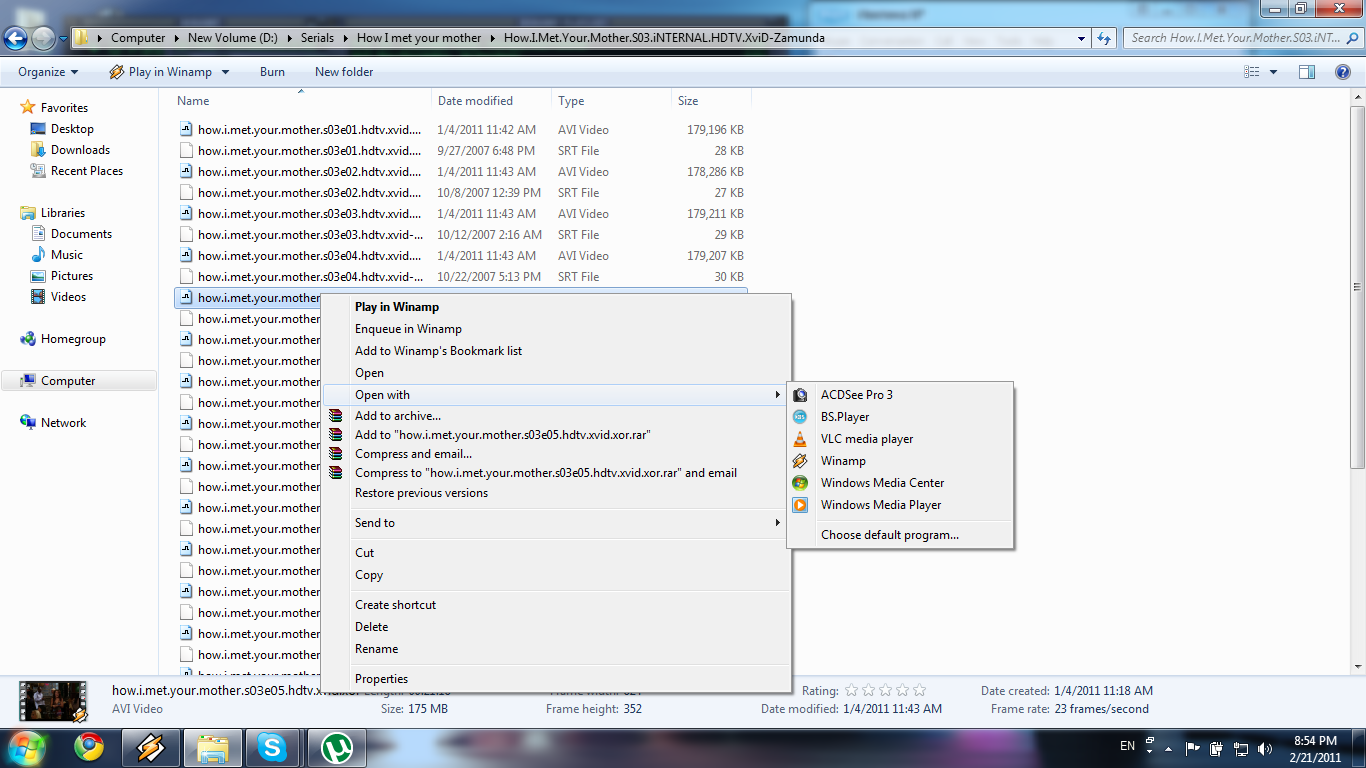
Task: Choose Windows Media Center icon
Action: coord(800,483)
